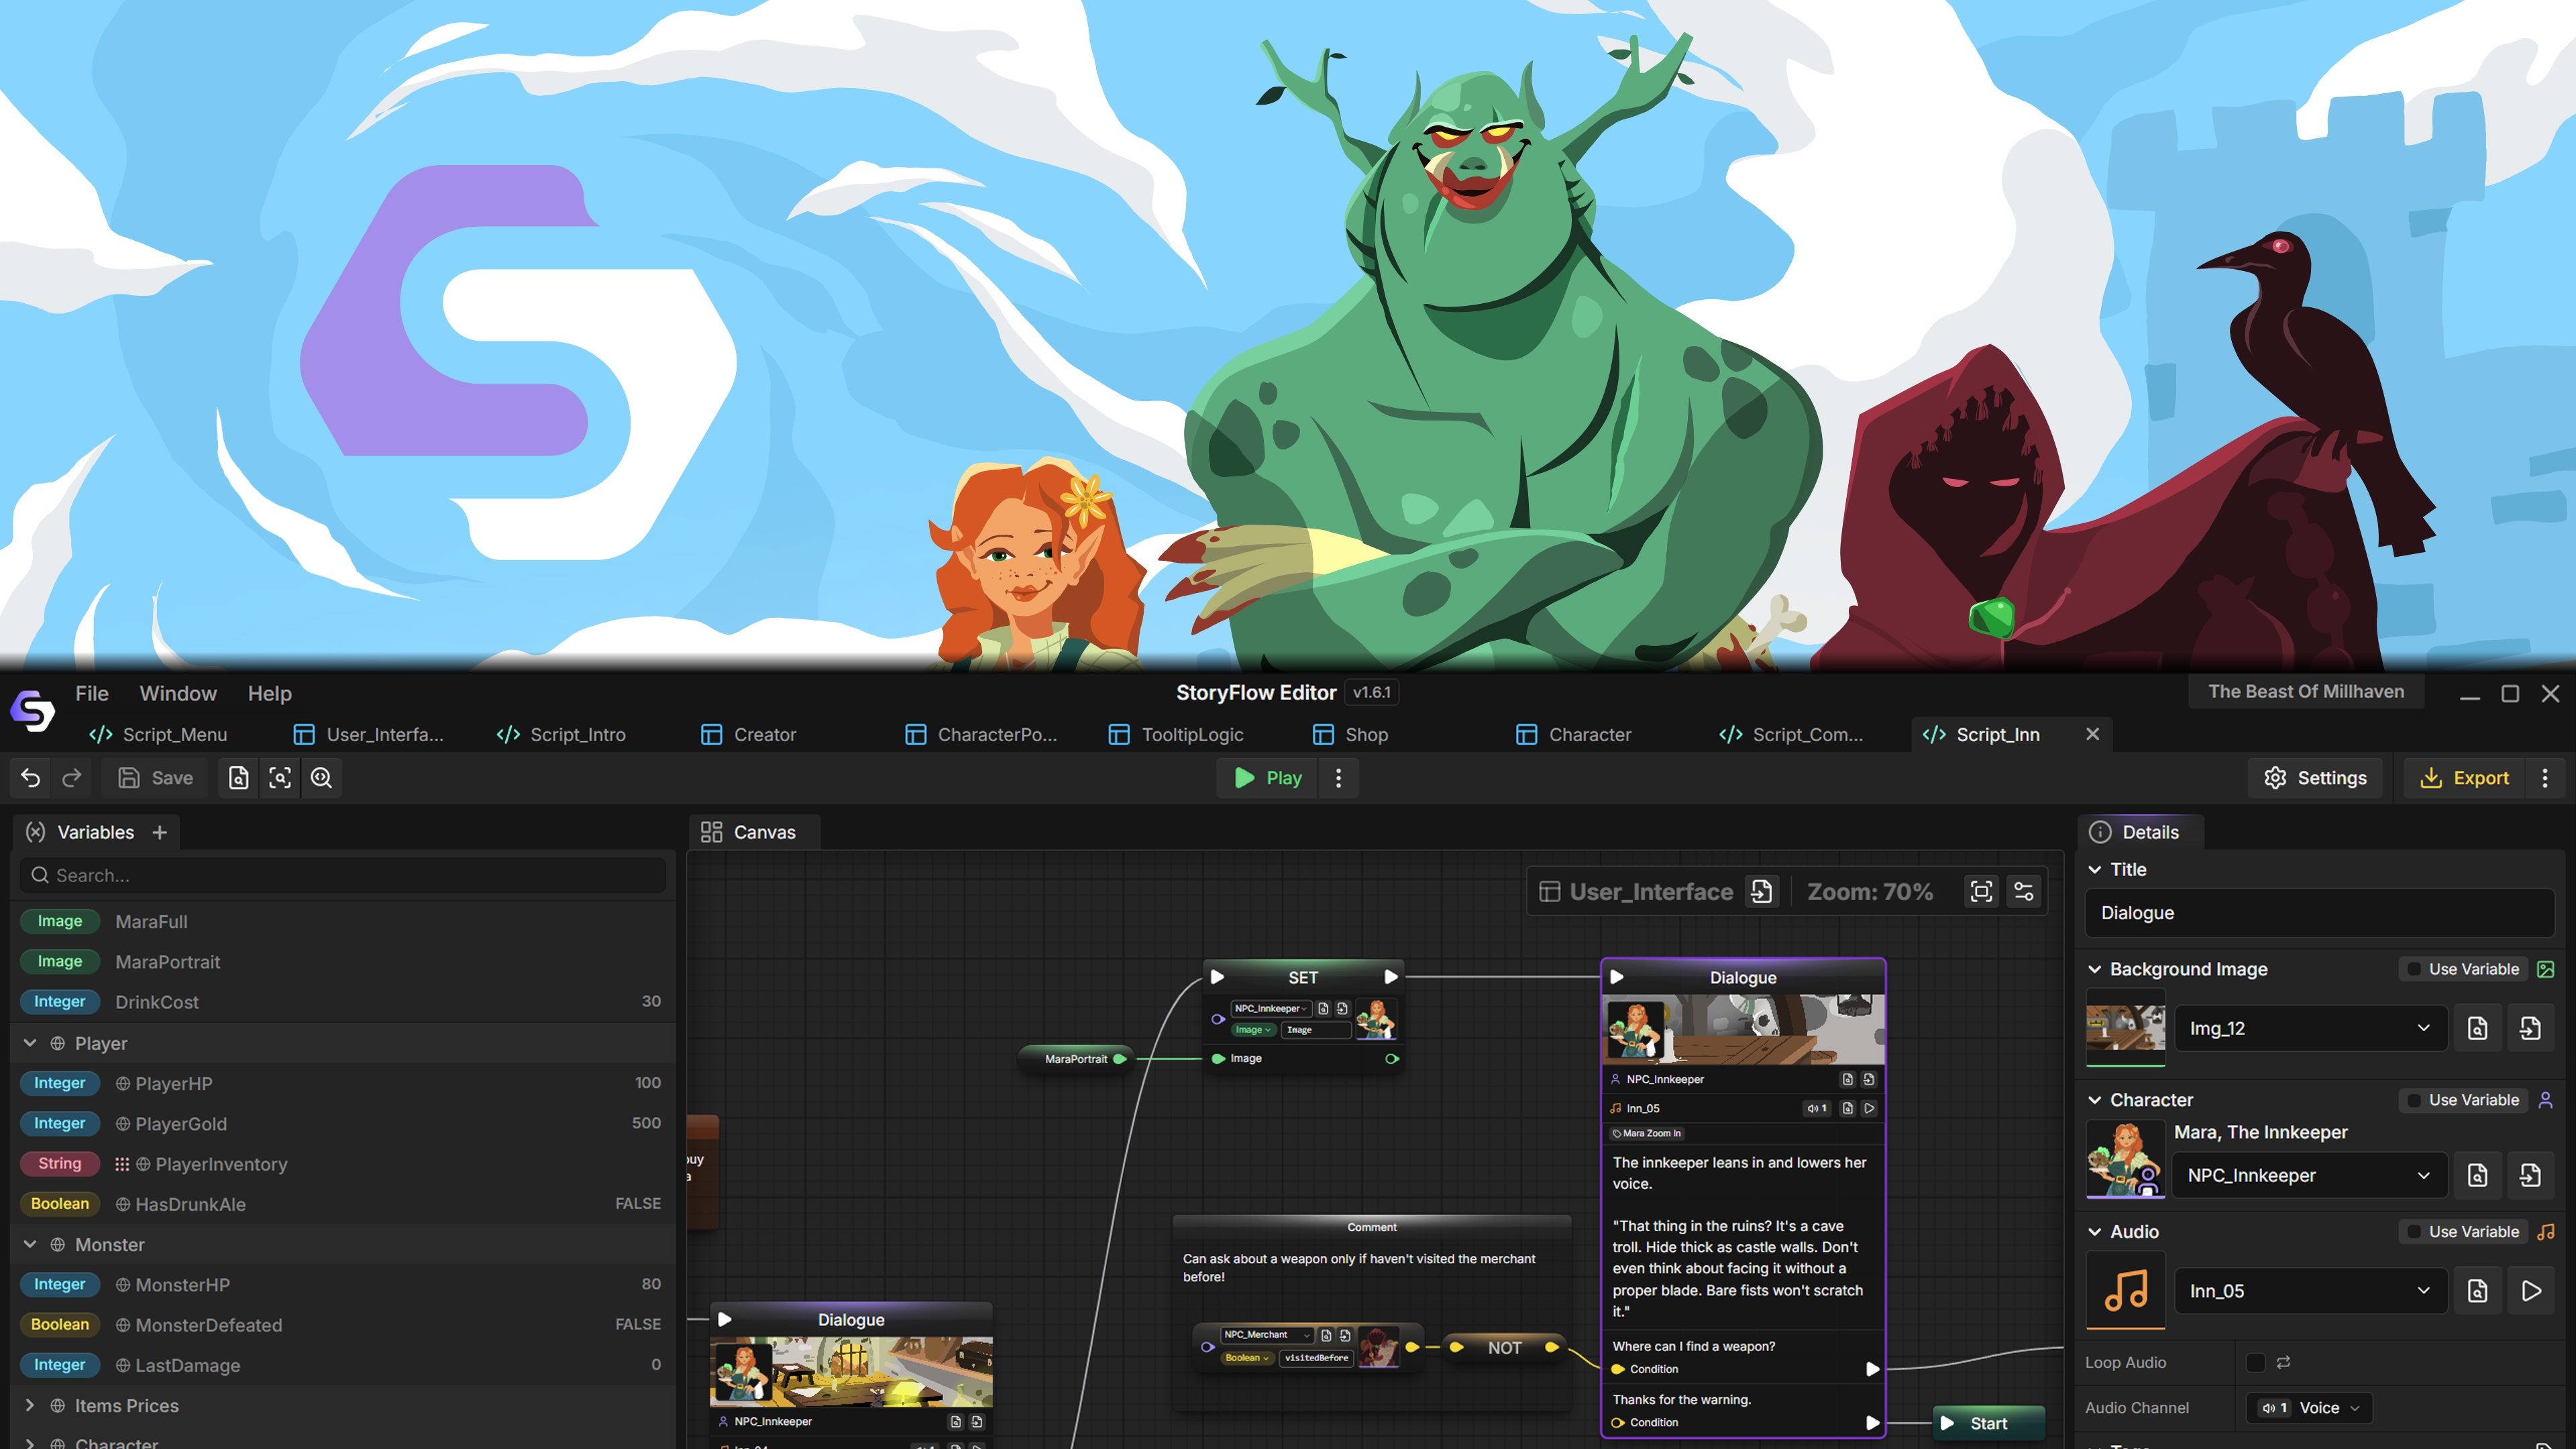Click the Play button
Screen dimensions: 2576x1449
click(1268, 778)
